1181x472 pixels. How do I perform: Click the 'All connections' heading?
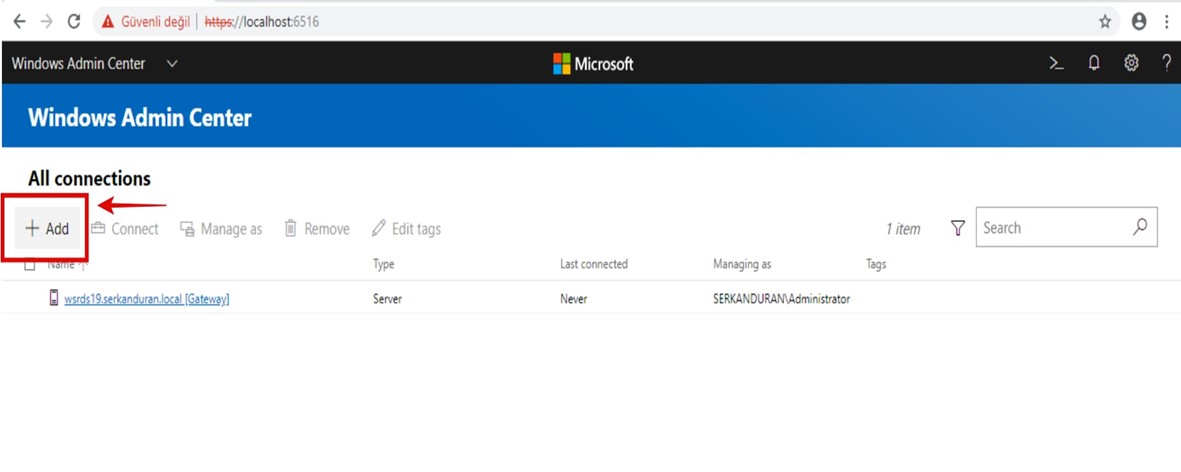tap(89, 179)
